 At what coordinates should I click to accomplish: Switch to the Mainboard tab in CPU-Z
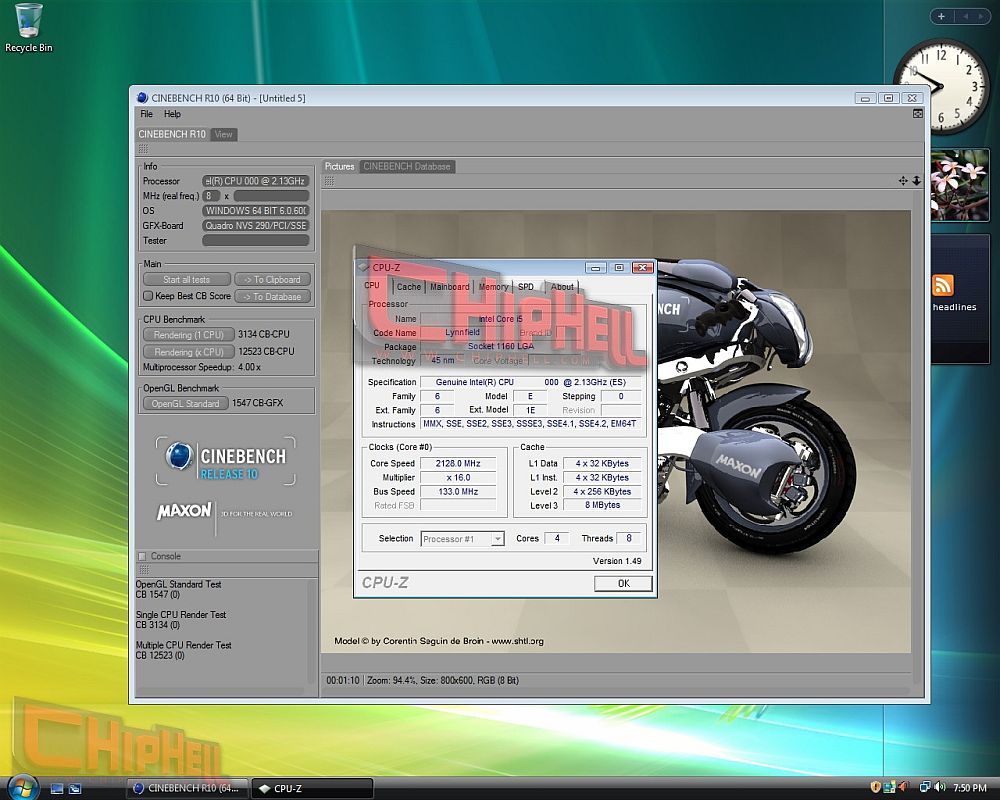pyautogui.click(x=450, y=287)
